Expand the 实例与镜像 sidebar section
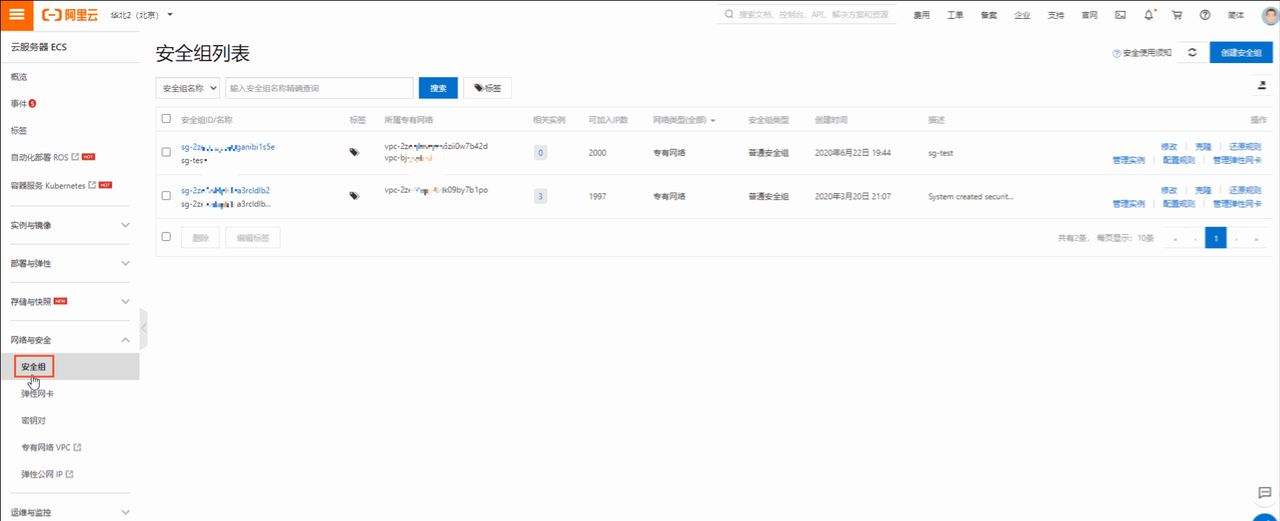Viewport: 1280px width, 521px height. (70, 225)
